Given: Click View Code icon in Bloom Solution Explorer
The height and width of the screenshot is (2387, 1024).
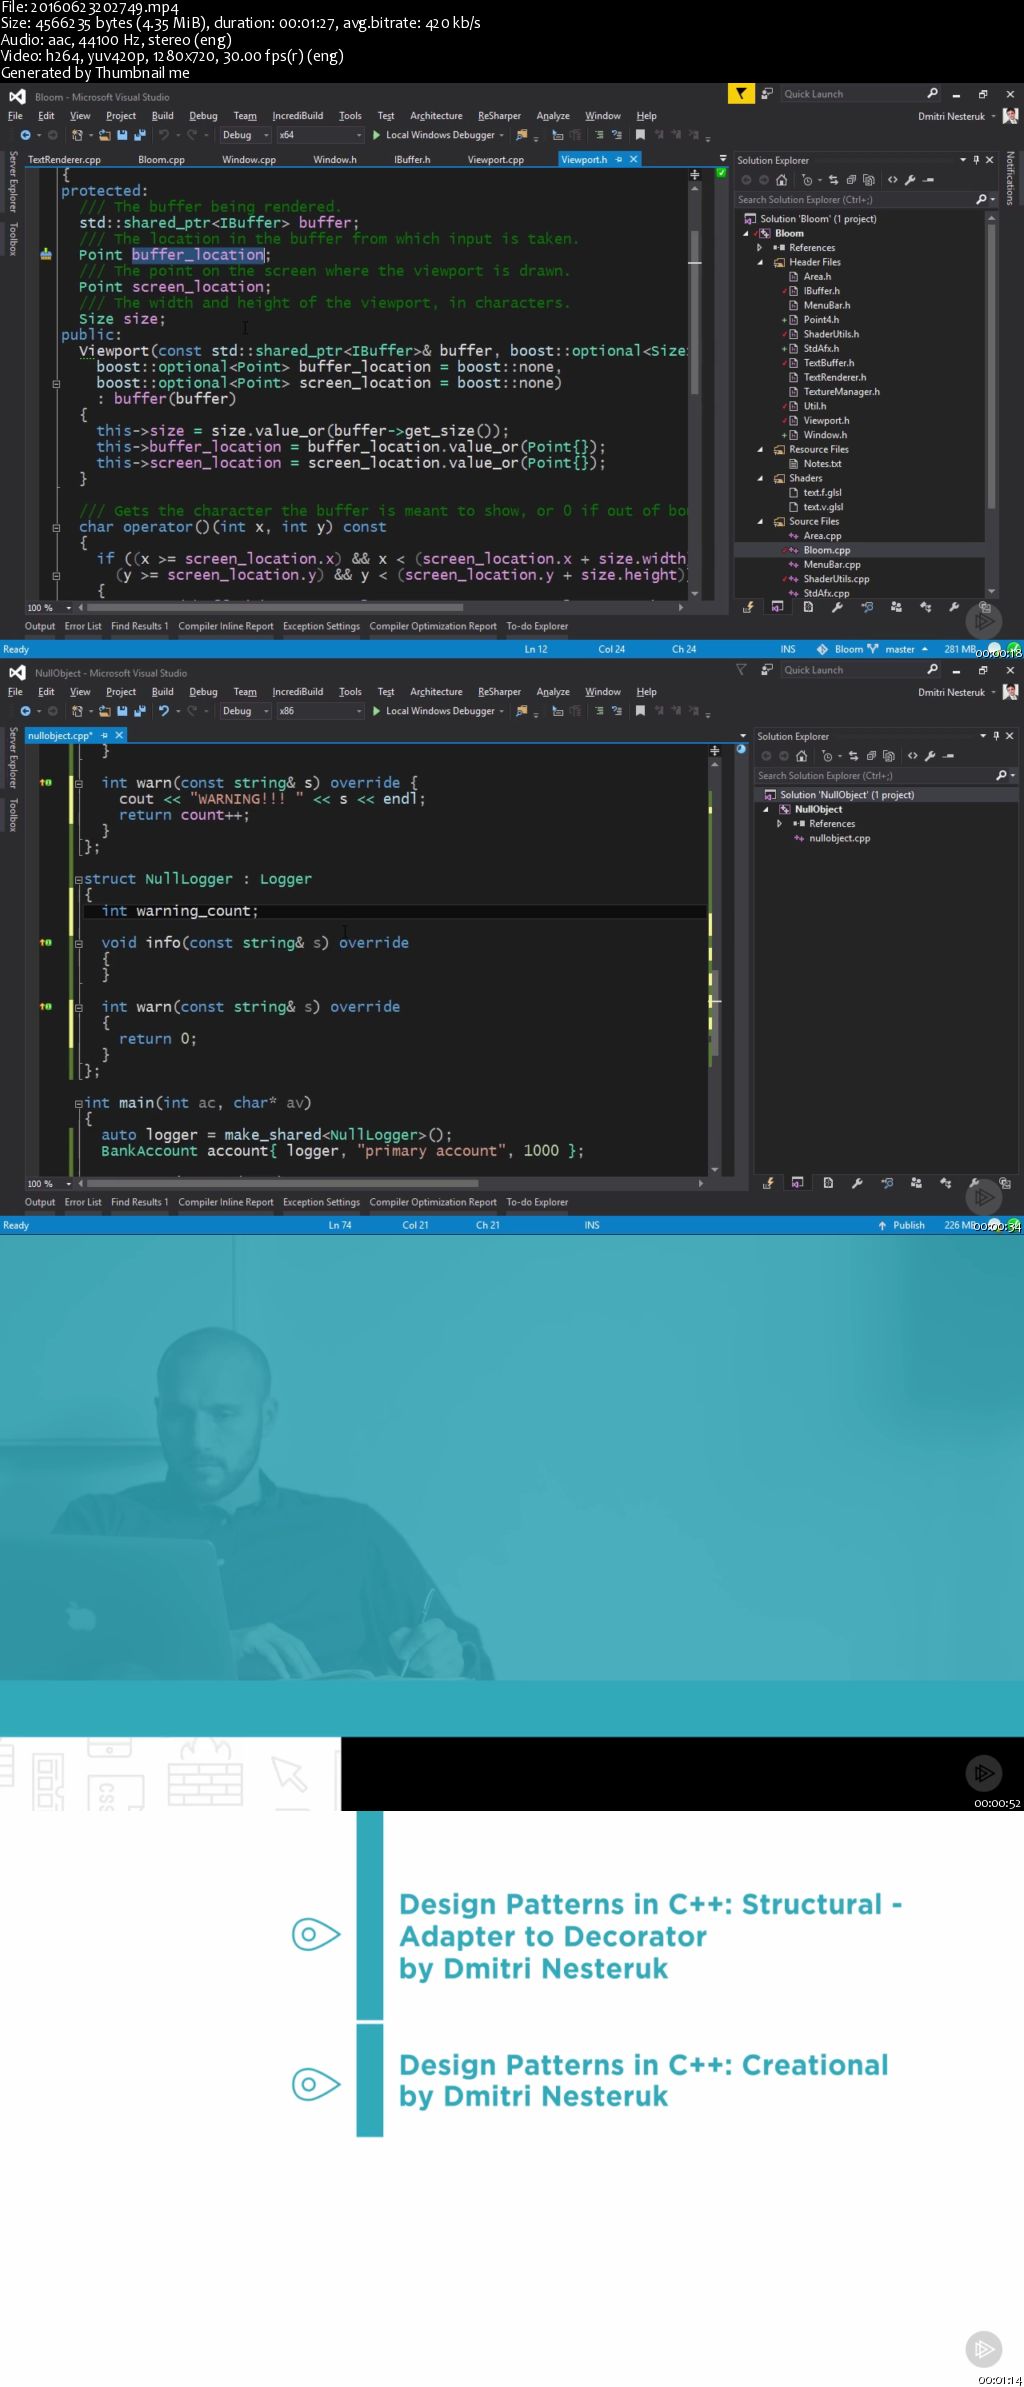Looking at the screenshot, I should (x=893, y=180).
